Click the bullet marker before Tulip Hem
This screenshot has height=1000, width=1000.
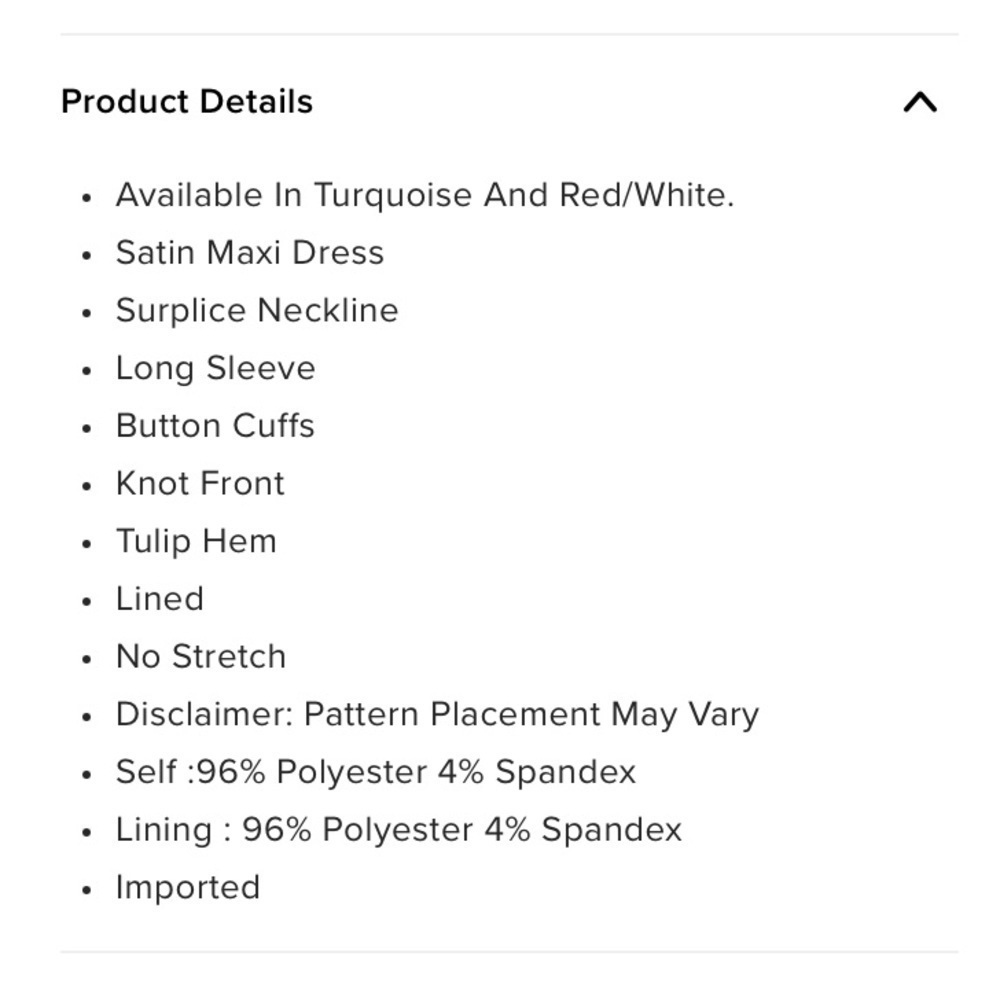pos(87,544)
